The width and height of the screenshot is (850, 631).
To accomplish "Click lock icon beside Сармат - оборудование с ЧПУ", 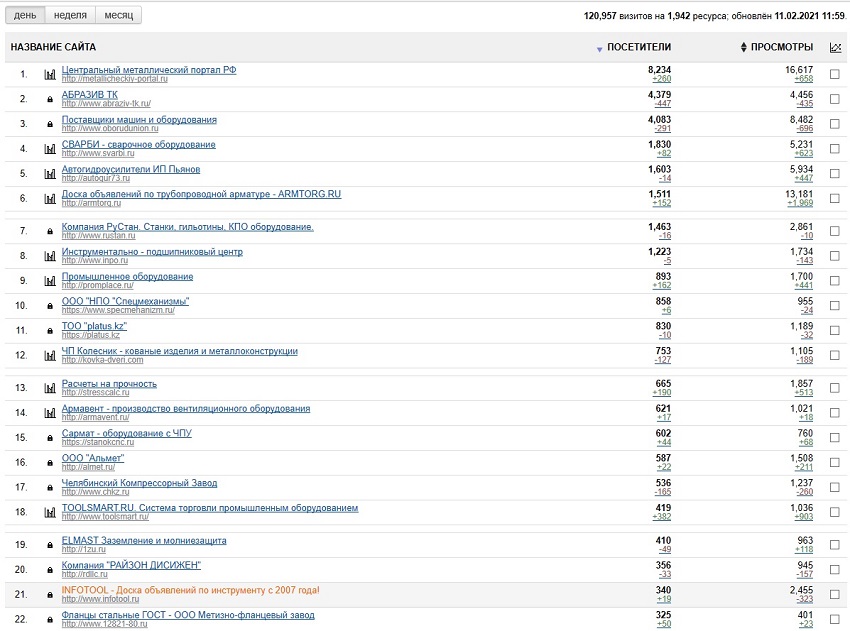I will pyautogui.click(x=50, y=438).
